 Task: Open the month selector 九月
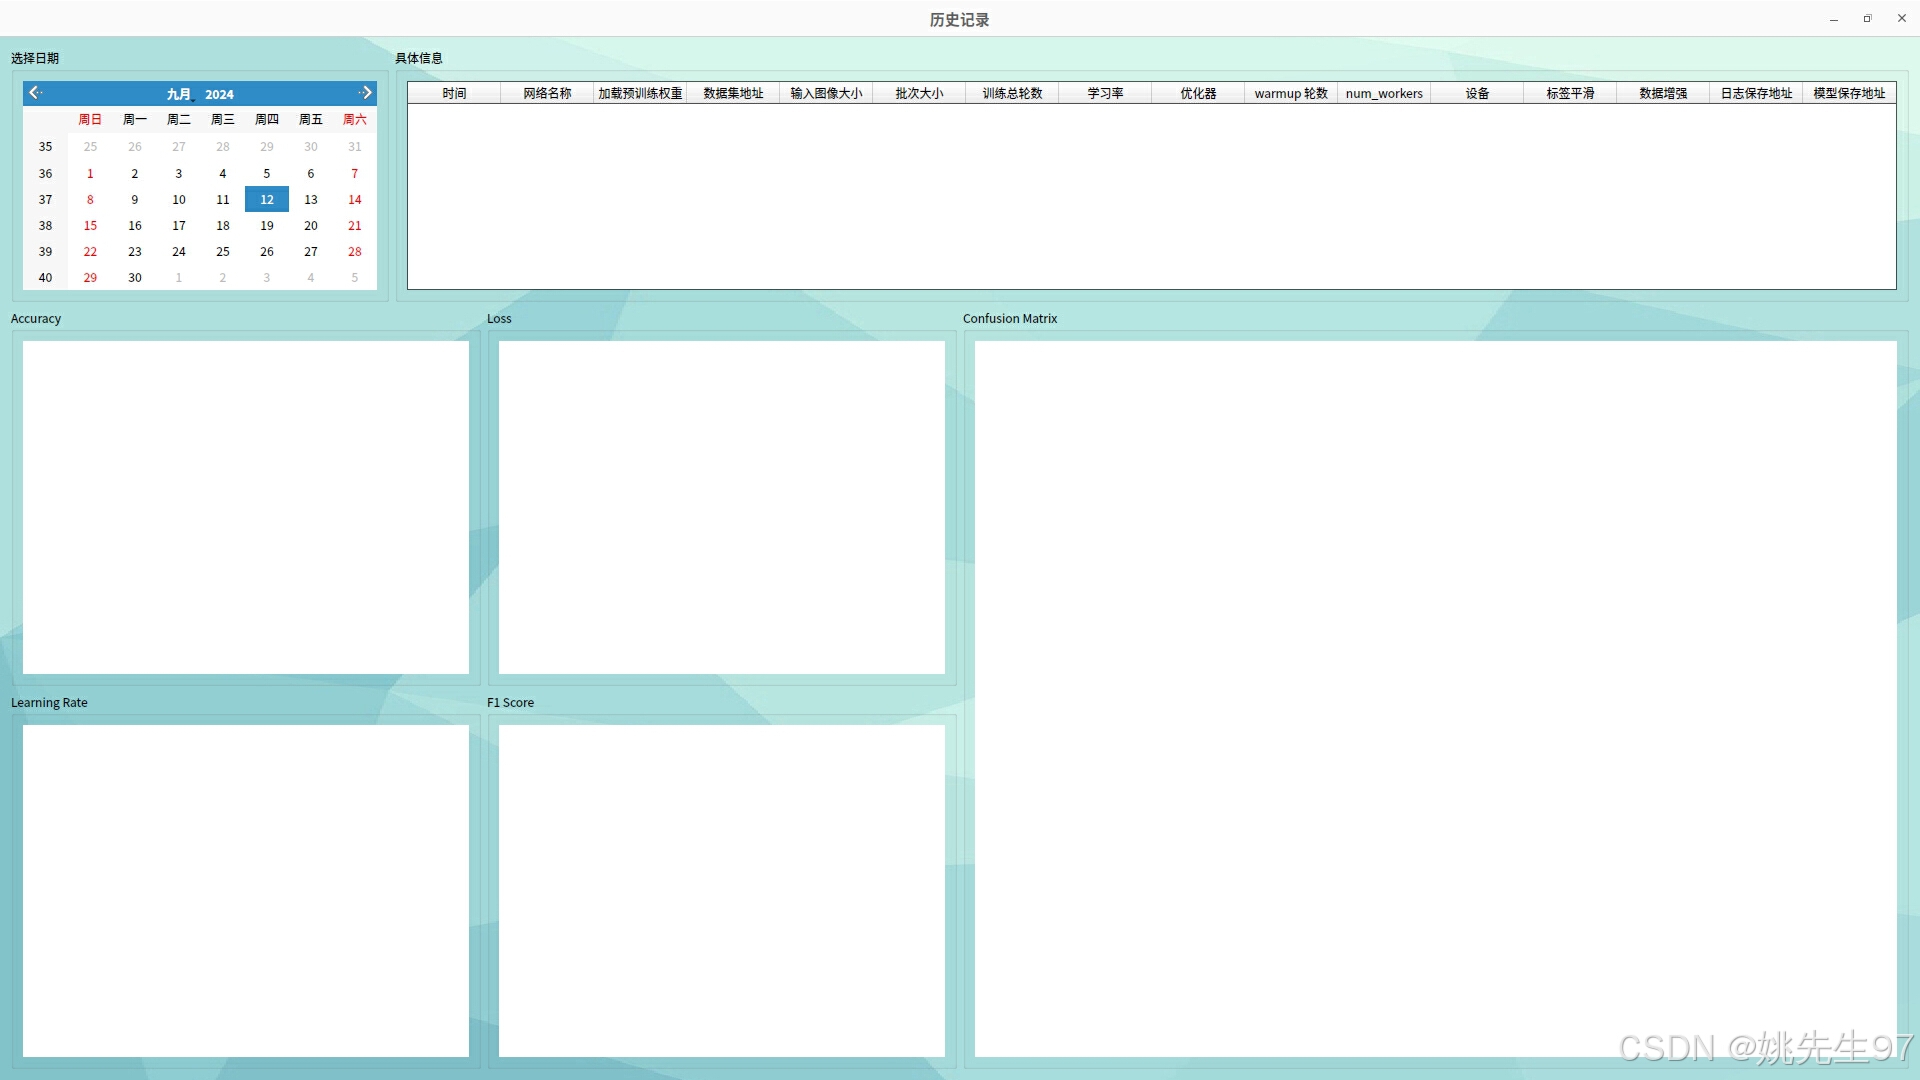coord(179,94)
